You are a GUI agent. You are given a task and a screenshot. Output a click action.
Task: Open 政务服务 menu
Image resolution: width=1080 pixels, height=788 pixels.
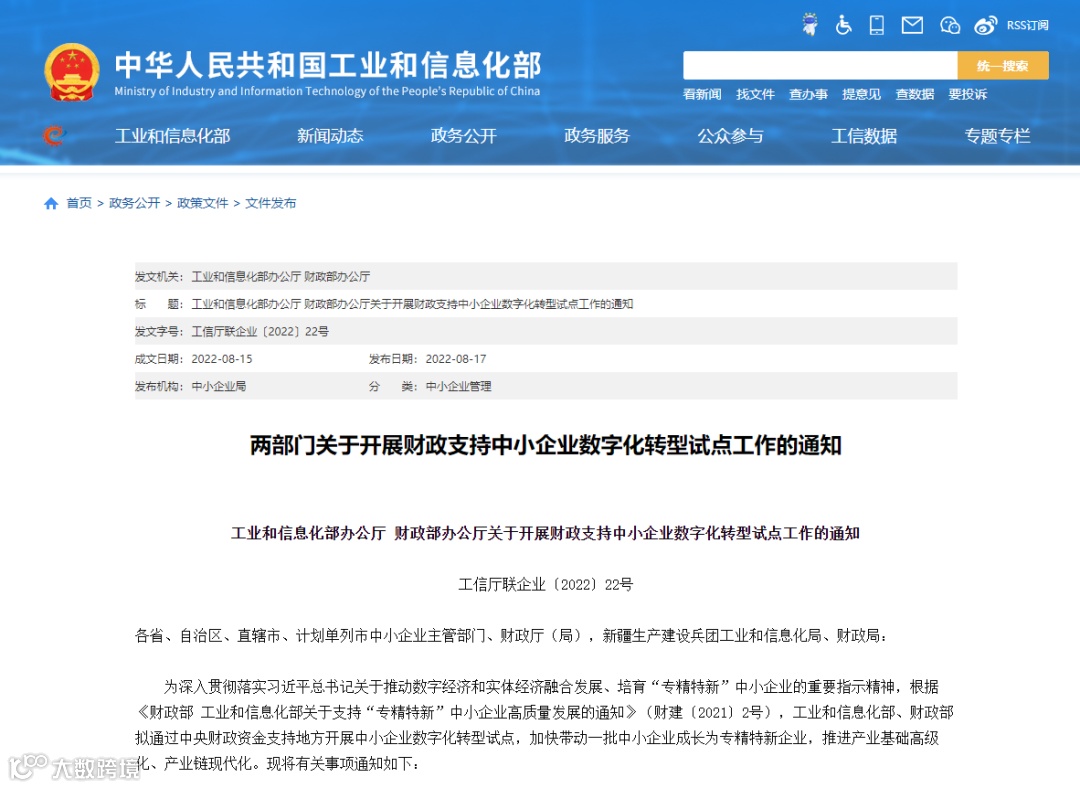597,136
